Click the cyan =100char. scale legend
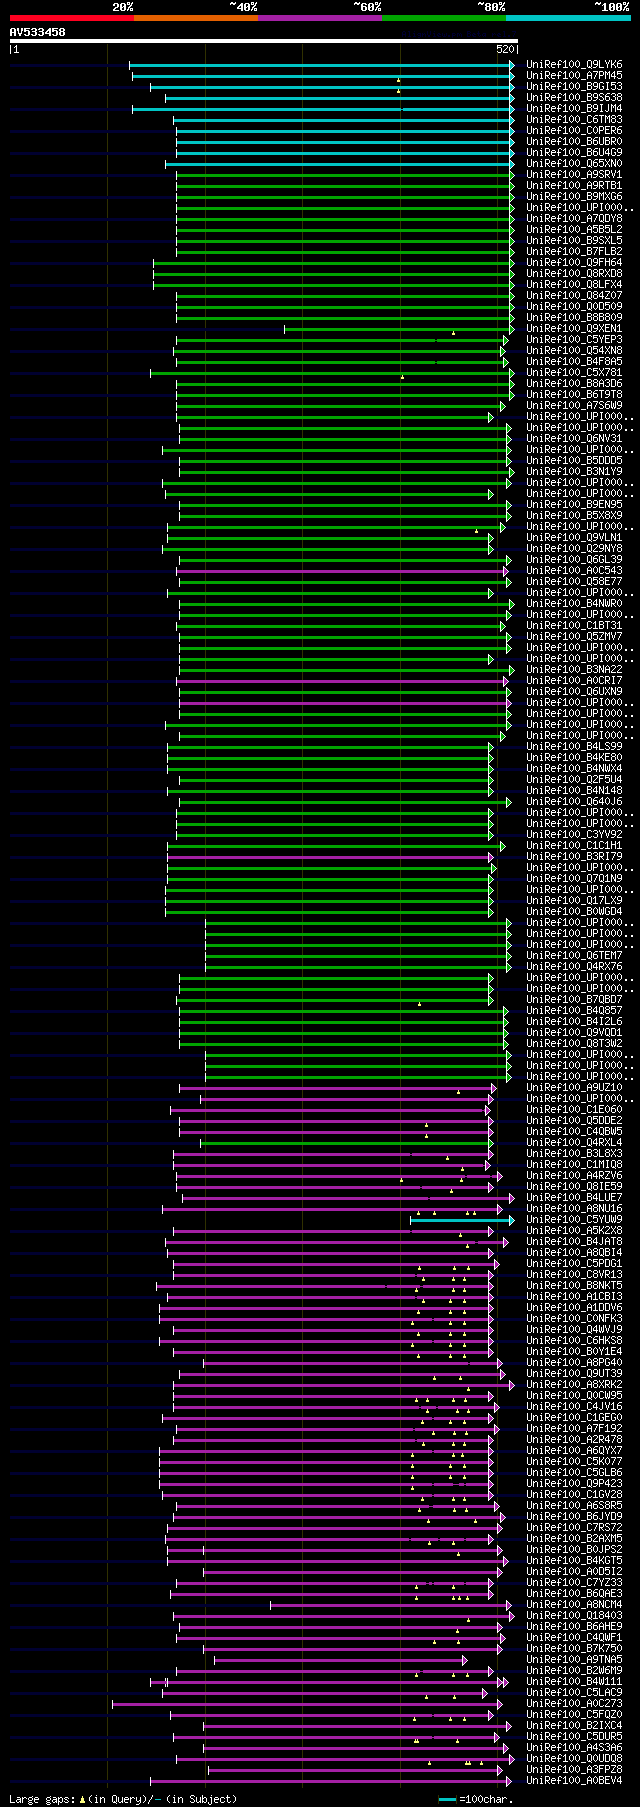640x1807 pixels. coord(476,1799)
